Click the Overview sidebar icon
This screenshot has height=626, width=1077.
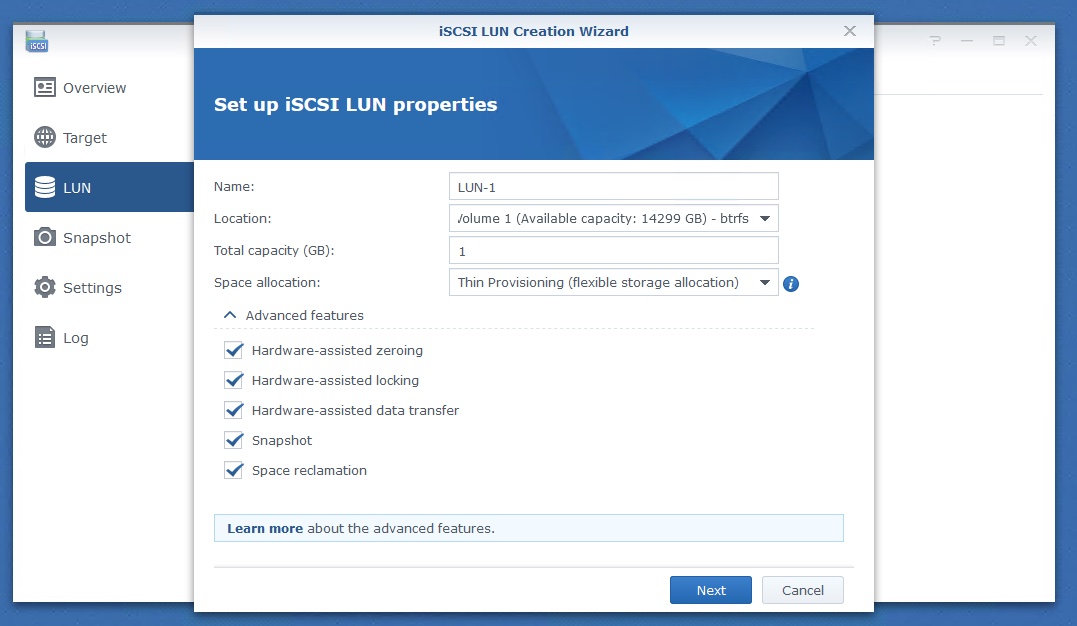click(x=45, y=88)
